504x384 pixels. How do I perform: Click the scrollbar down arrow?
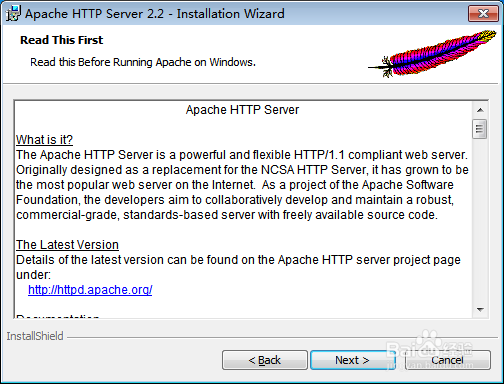480,310
